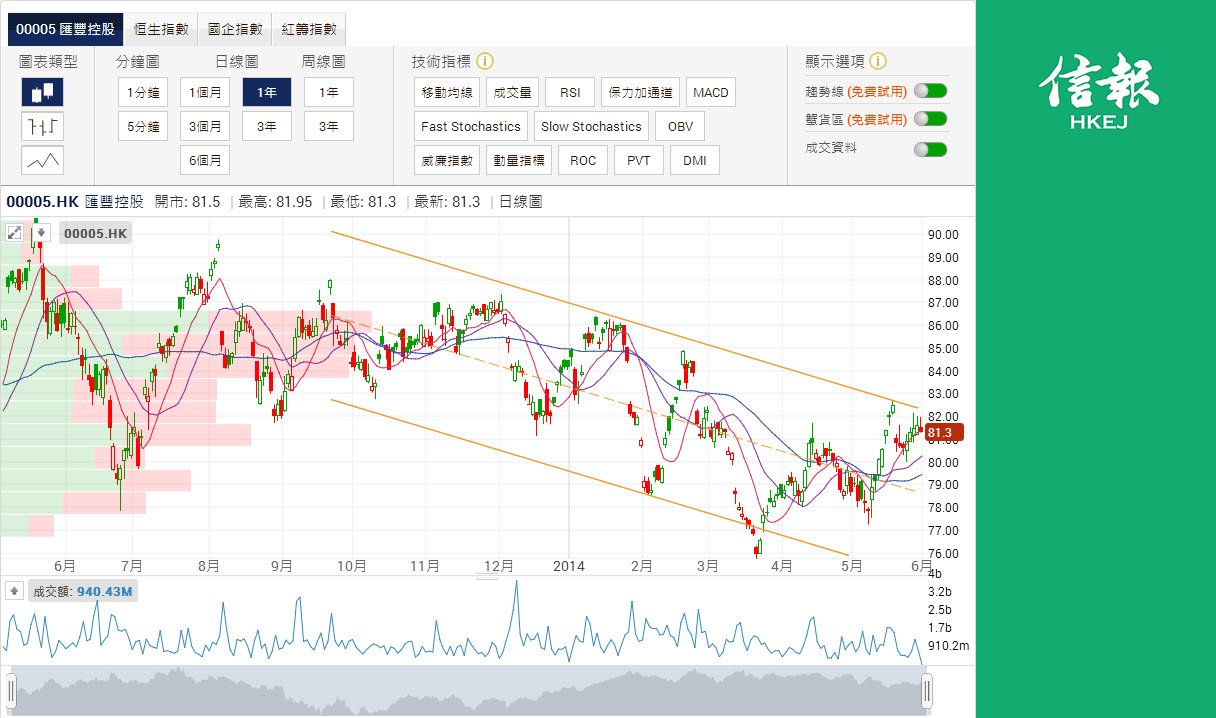Add the DMI indicator
The image size is (1216, 718).
pyautogui.click(x=695, y=160)
